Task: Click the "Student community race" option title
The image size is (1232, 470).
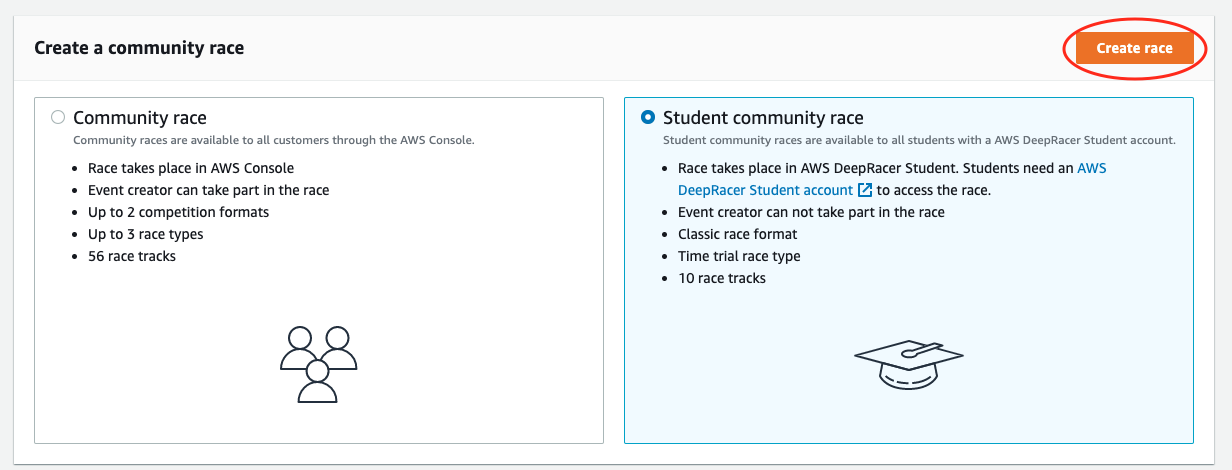Action: [763, 118]
